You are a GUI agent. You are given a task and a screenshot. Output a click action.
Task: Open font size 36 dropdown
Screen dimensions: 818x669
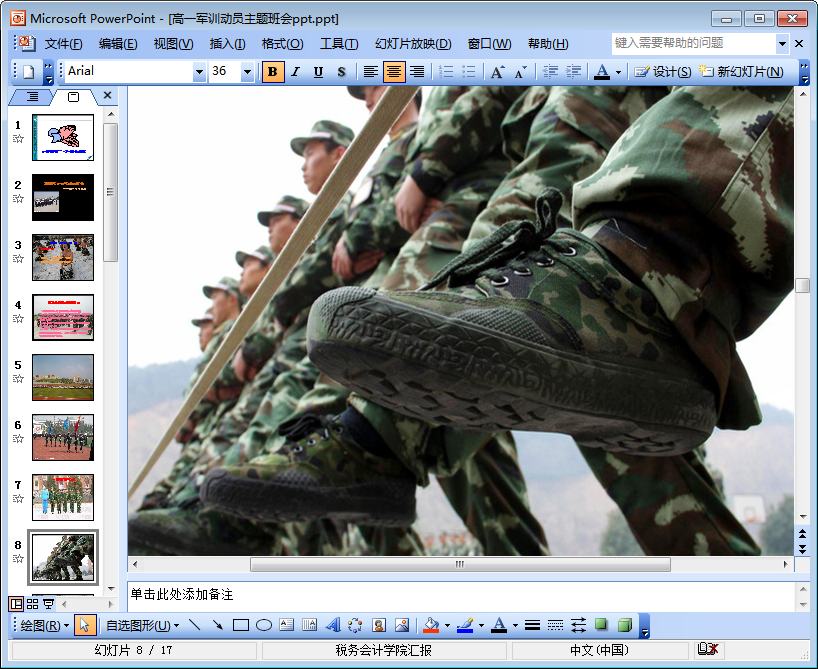point(247,71)
